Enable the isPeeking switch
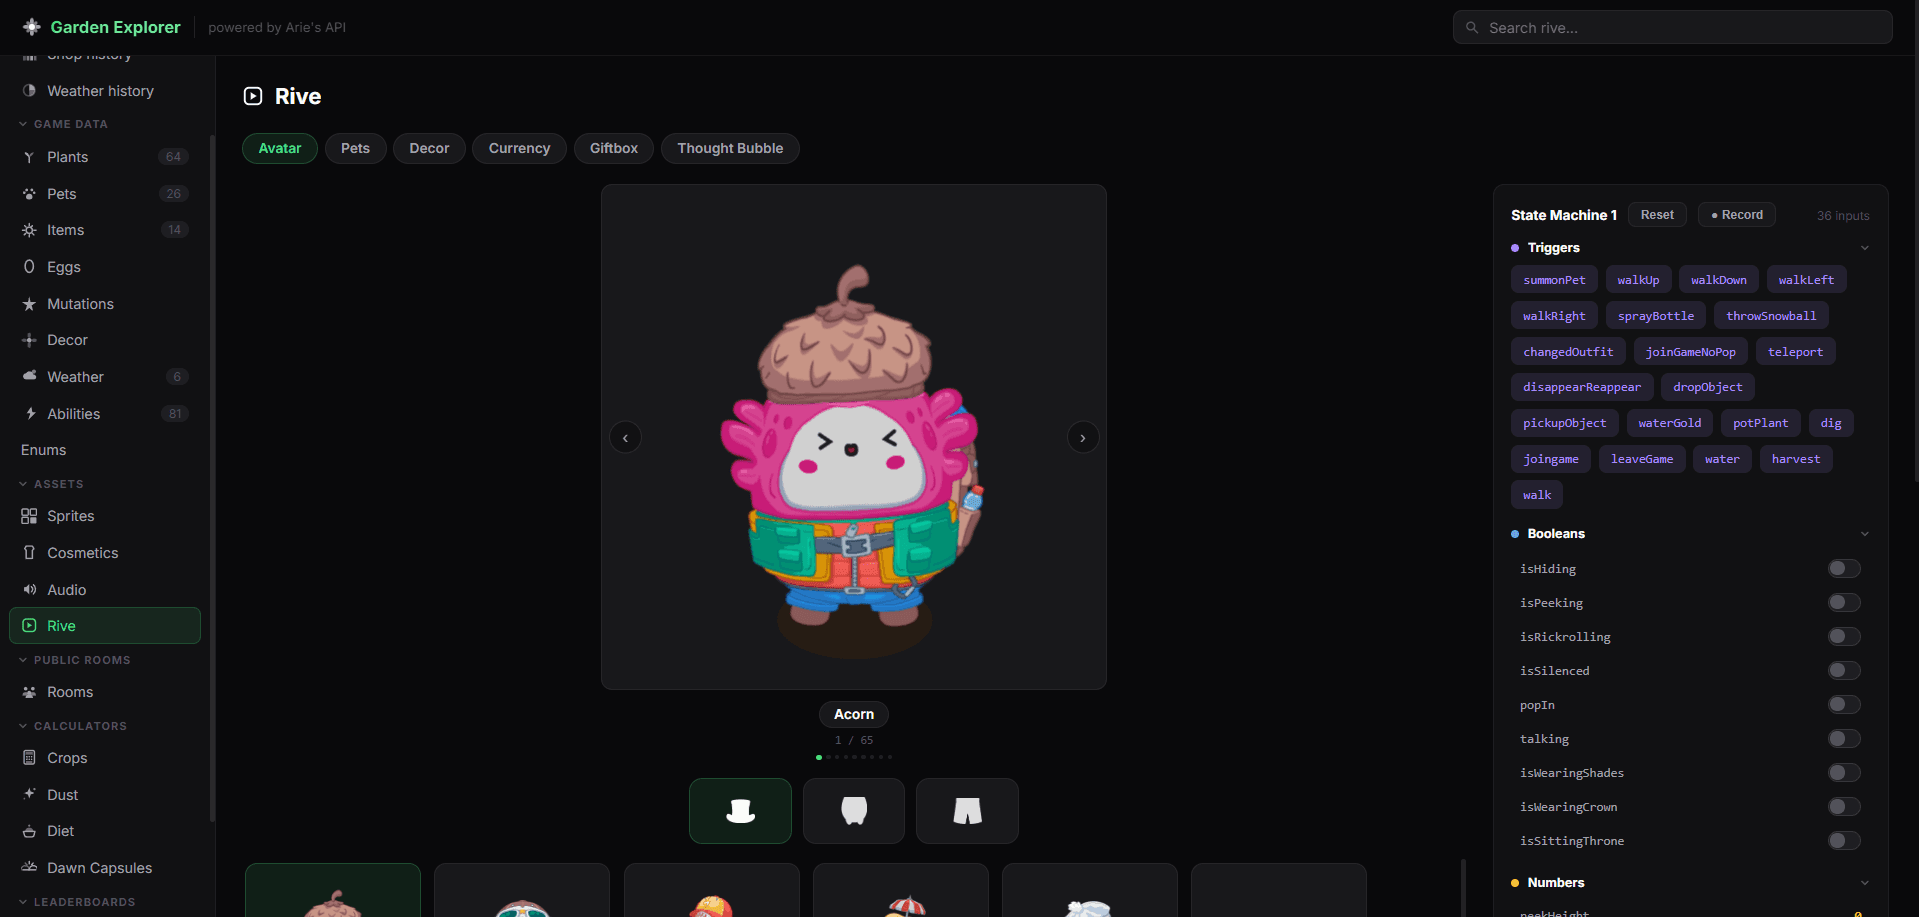This screenshot has height=917, width=1919. [x=1844, y=603]
